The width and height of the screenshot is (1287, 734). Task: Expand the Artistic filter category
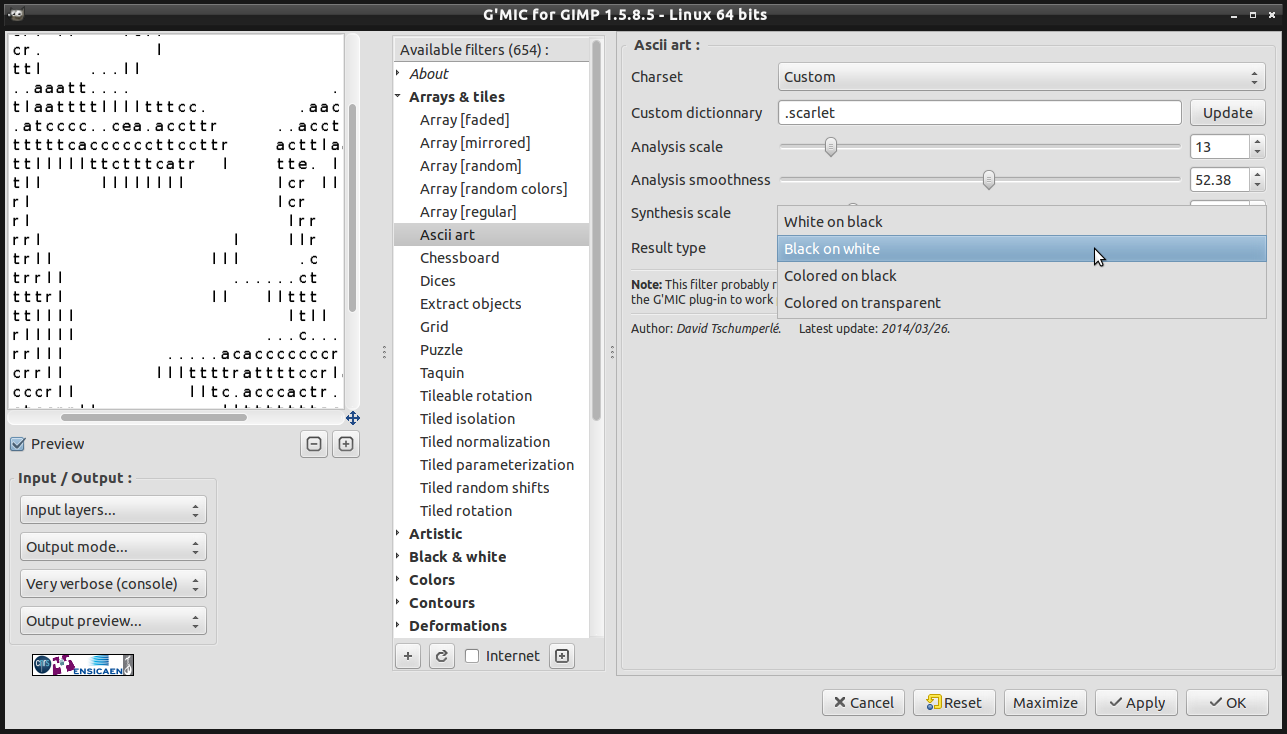pyautogui.click(x=398, y=534)
